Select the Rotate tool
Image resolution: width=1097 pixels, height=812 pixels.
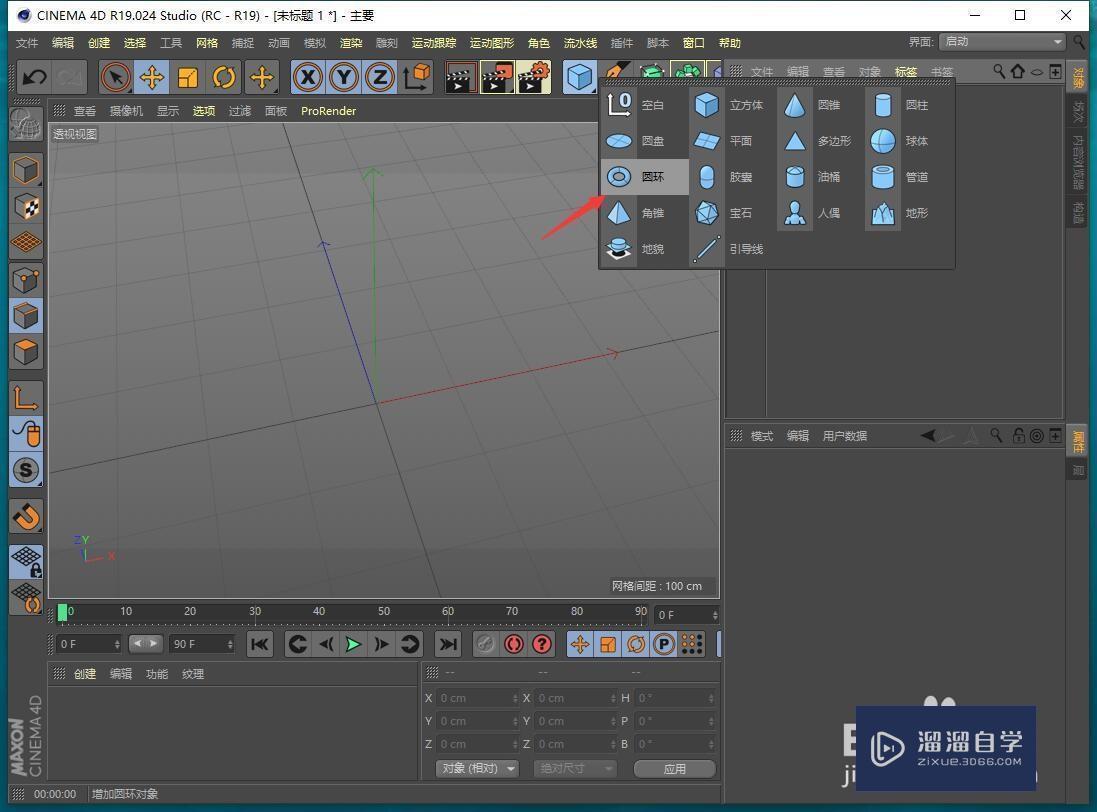[224, 77]
